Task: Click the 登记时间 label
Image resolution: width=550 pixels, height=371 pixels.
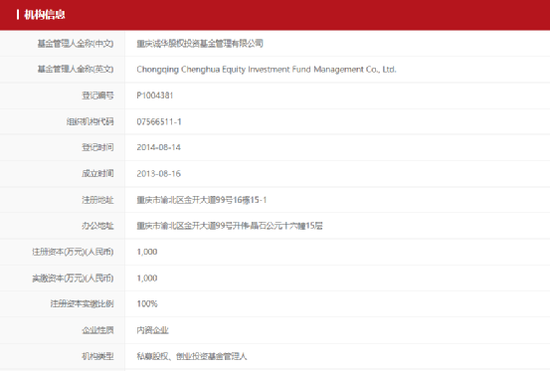Action: pyautogui.click(x=98, y=147)
